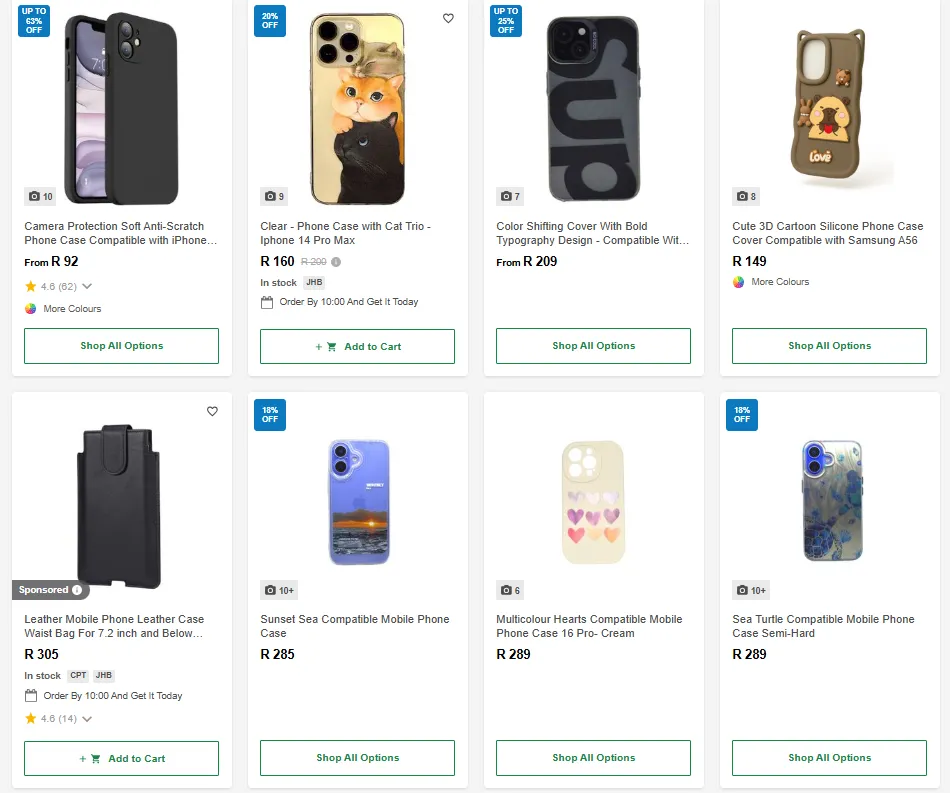Open Color Shifting Cover product title link
The image size is (950, 793).
593,233
